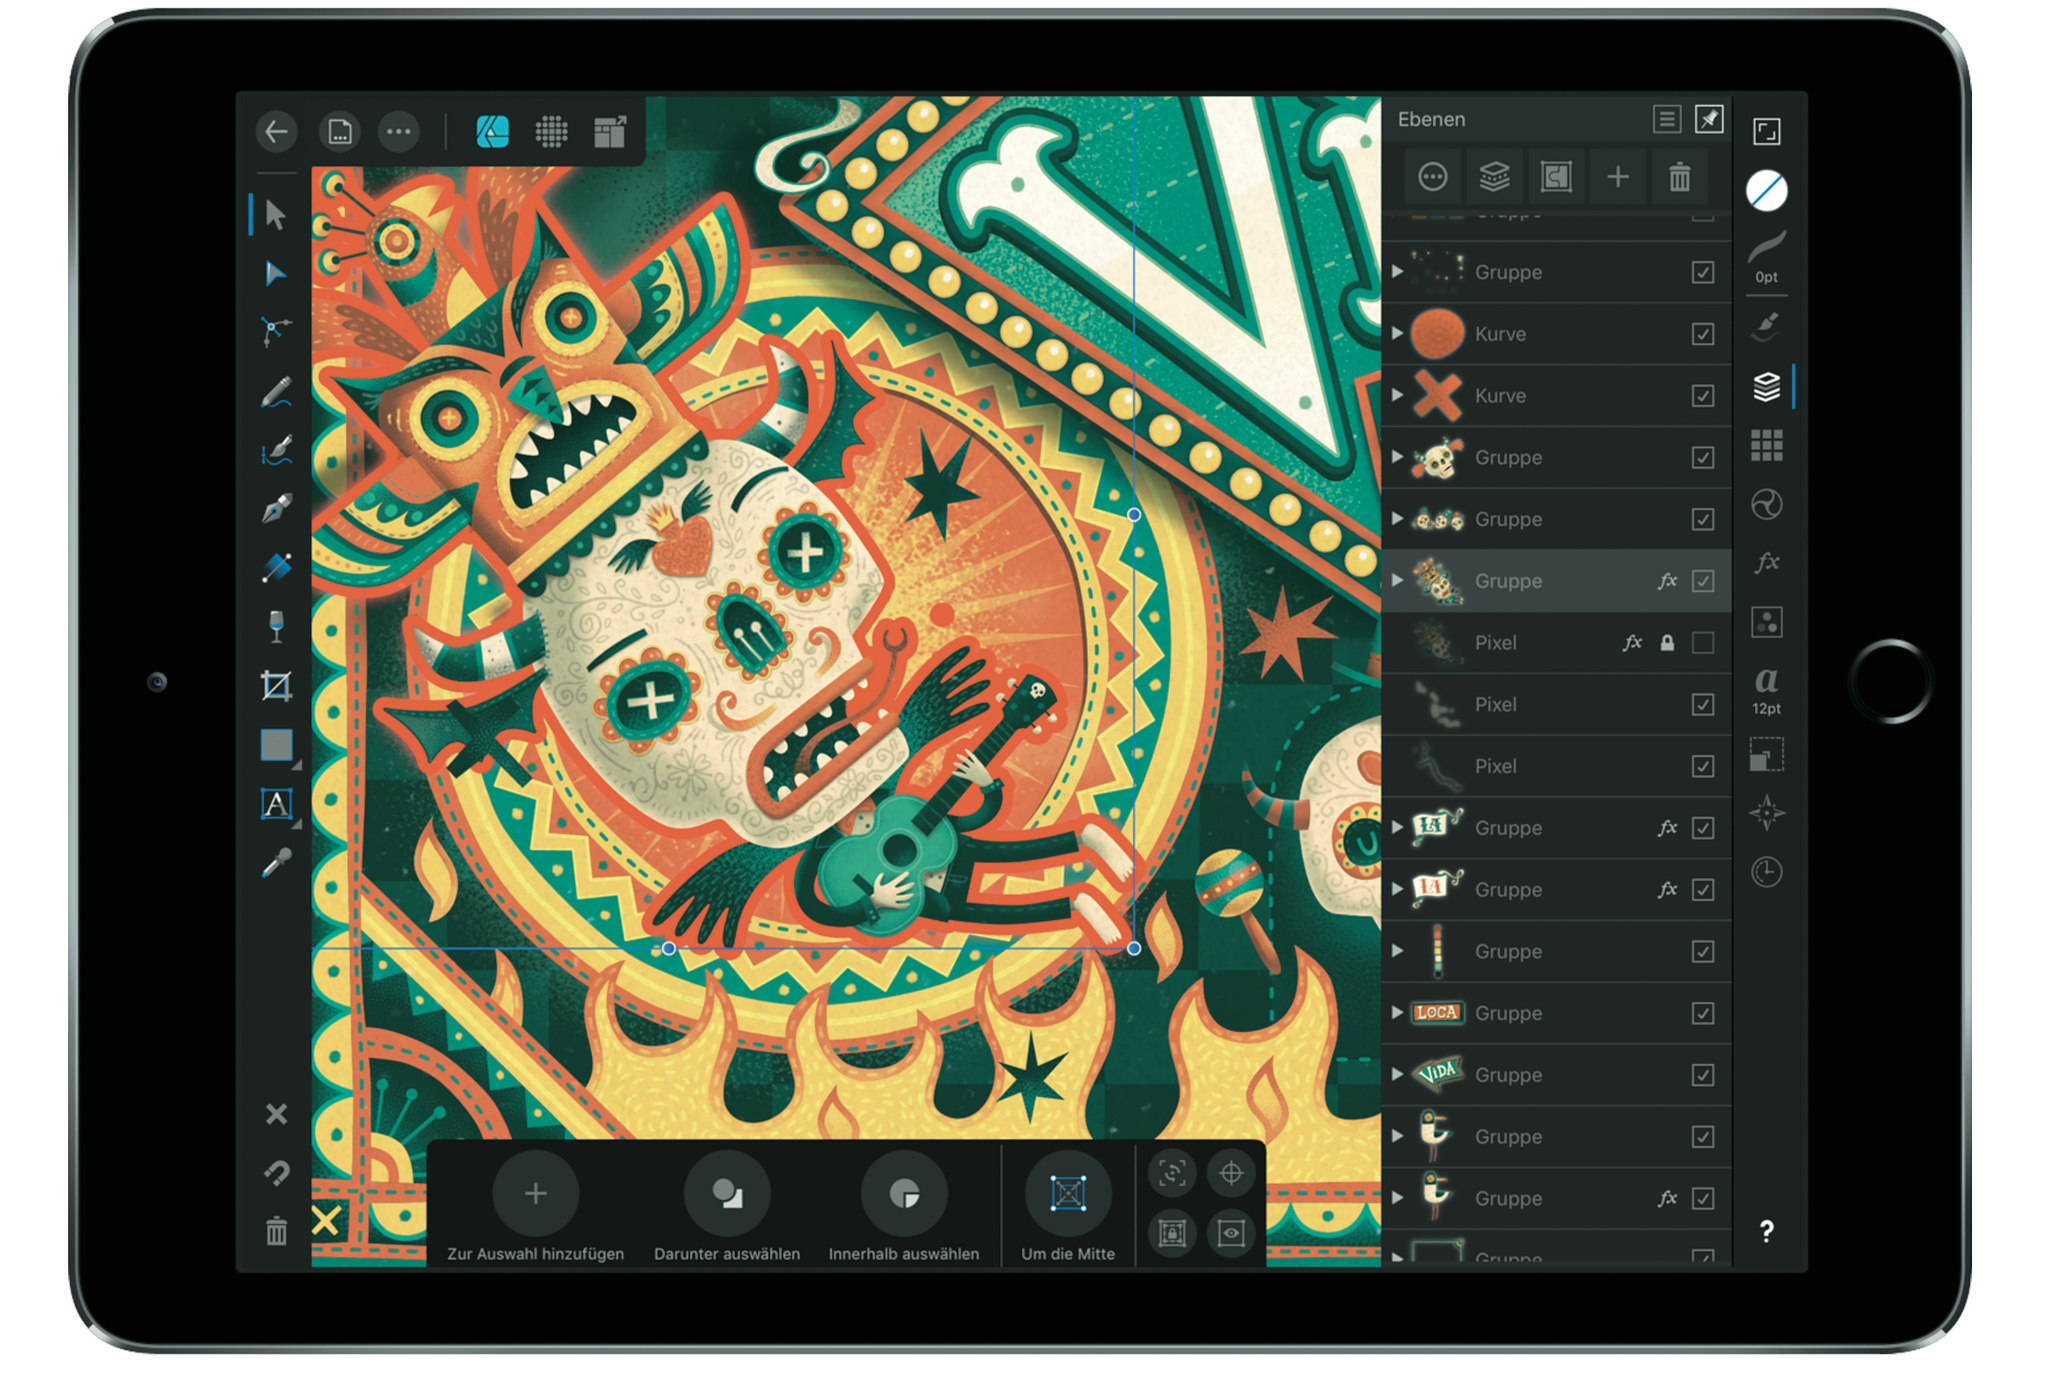Open the color swatch at top right
This screenshot has width=2048, height=1374.
coord(1766,190)
